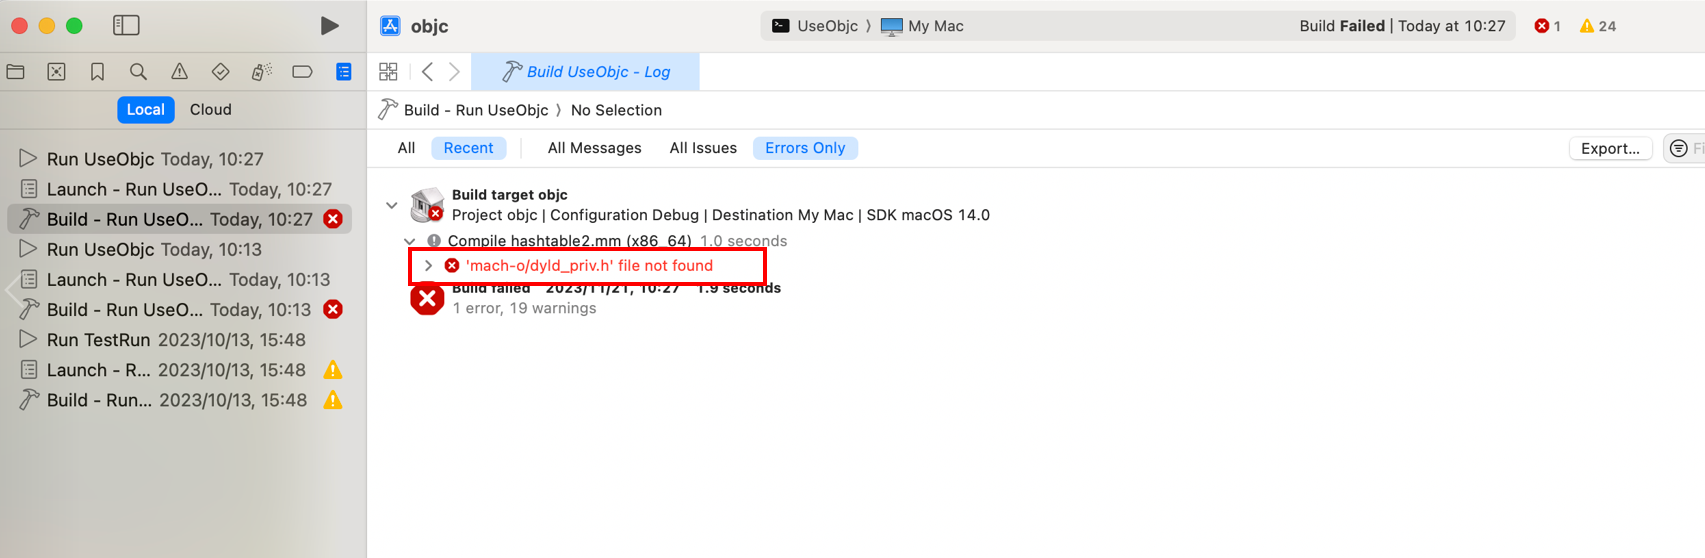The image size is (1705, 558).
Task: Expand the dyld_priv.h file not found error
Action: (428, 265)
